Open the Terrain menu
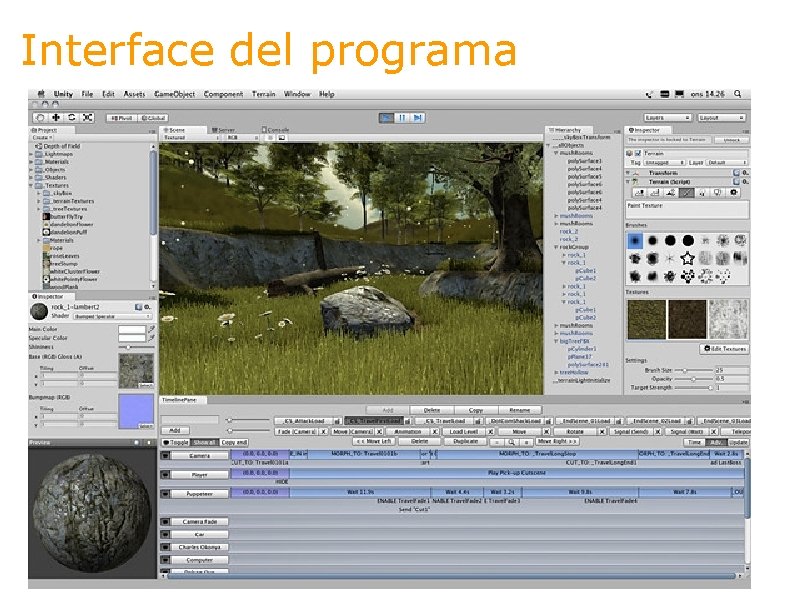800x600 pixels. tap(263, 94)
